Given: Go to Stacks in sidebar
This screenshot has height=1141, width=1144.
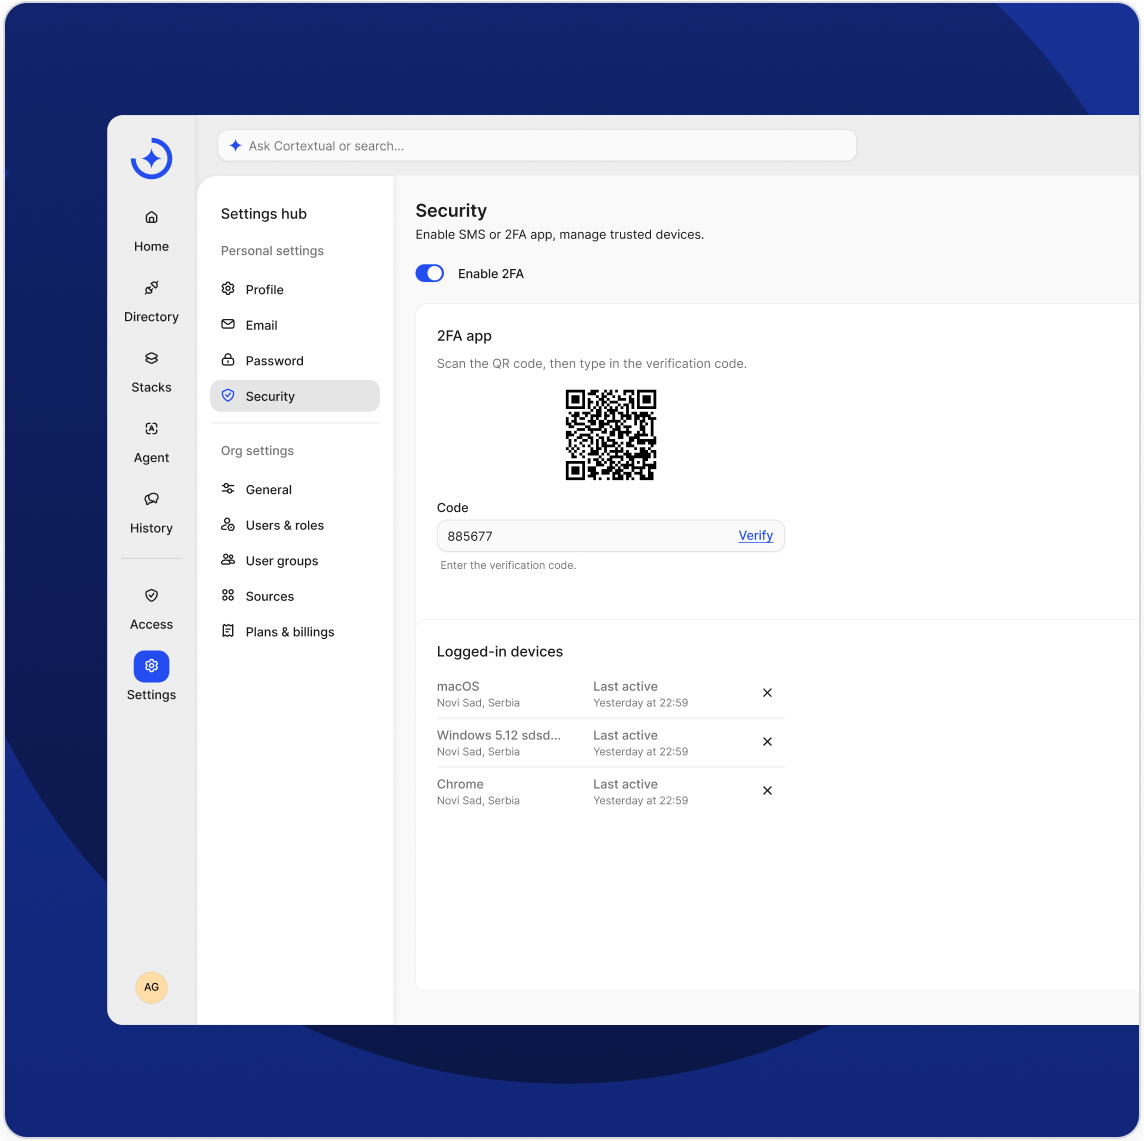Looking at the screenshot, I should click(151, 358).
